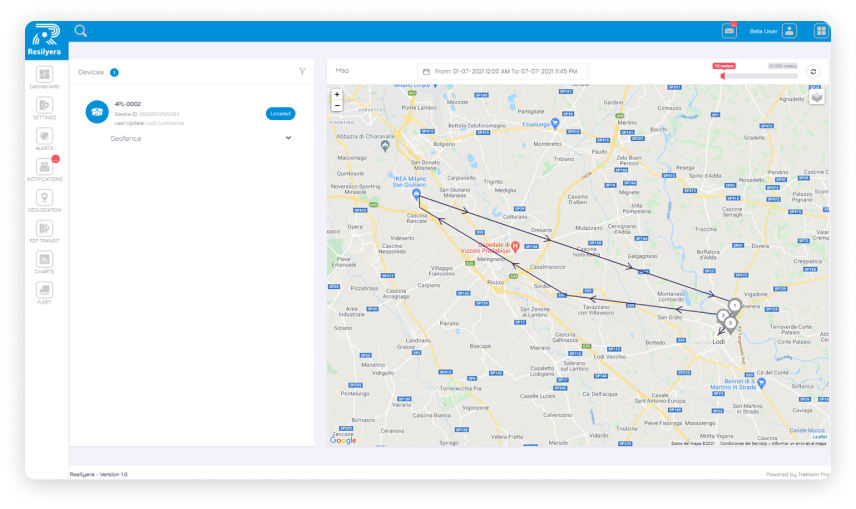Expand the Geofence section

point(200,138)
